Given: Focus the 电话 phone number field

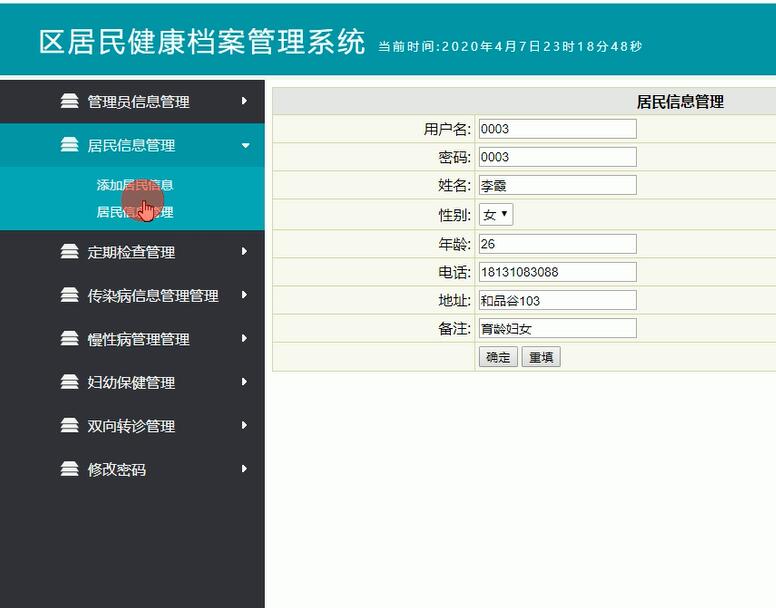Looking at the screenshot, I should coord(557,272).
